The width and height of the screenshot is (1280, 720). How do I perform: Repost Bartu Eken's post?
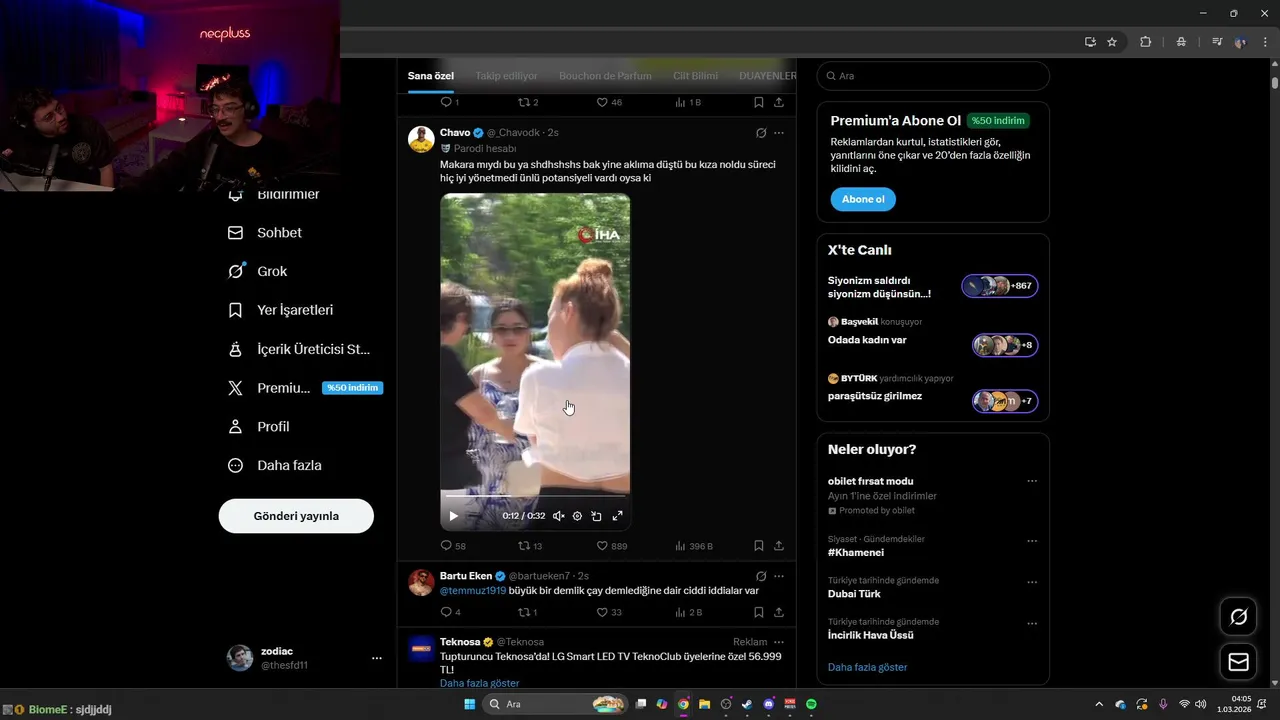pos(528,612)
